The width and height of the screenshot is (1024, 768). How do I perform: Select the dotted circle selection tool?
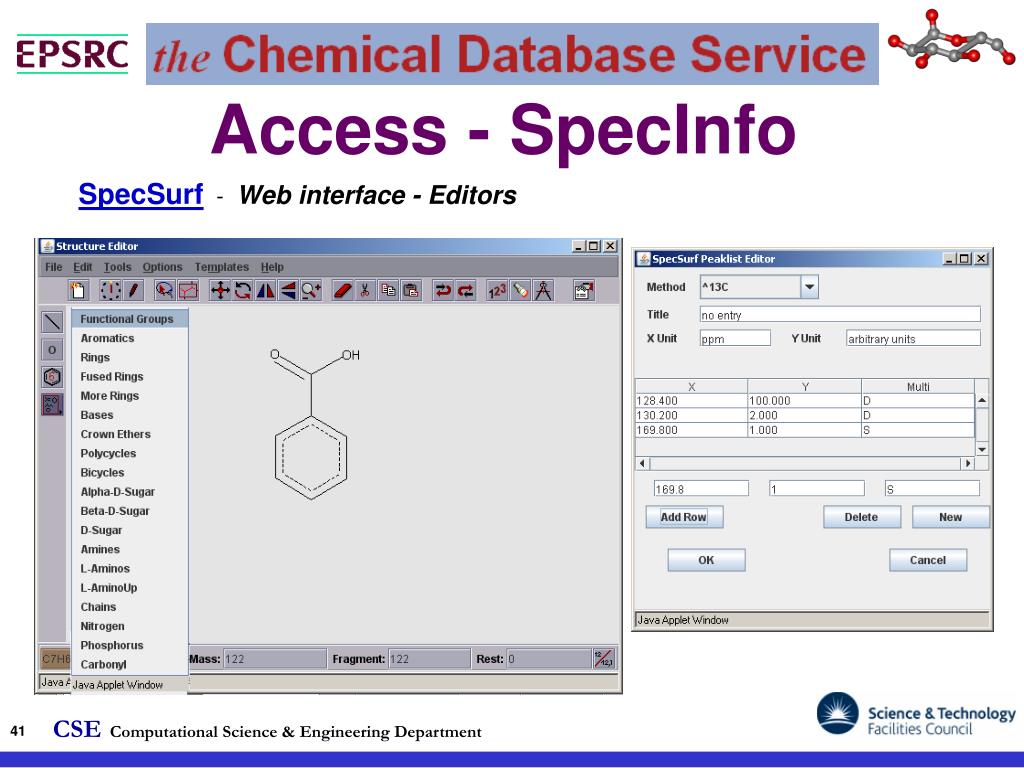[110, 290]
